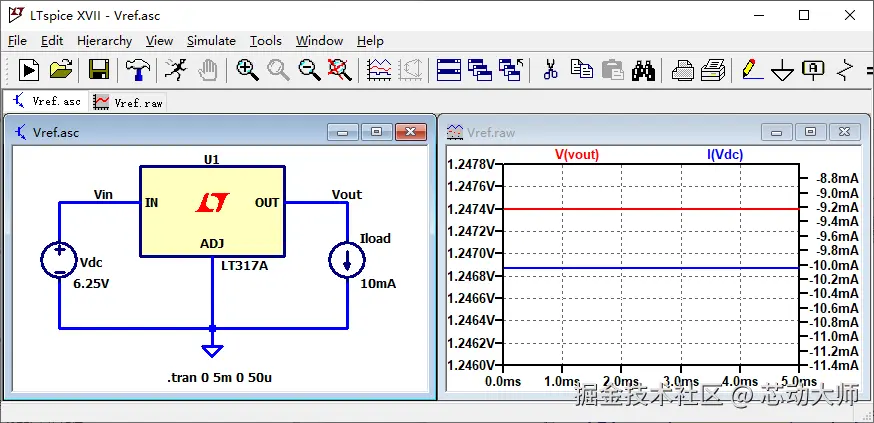Screen dimensions: 874x423
Task: Open the File menu
Action: click(17, 41)
